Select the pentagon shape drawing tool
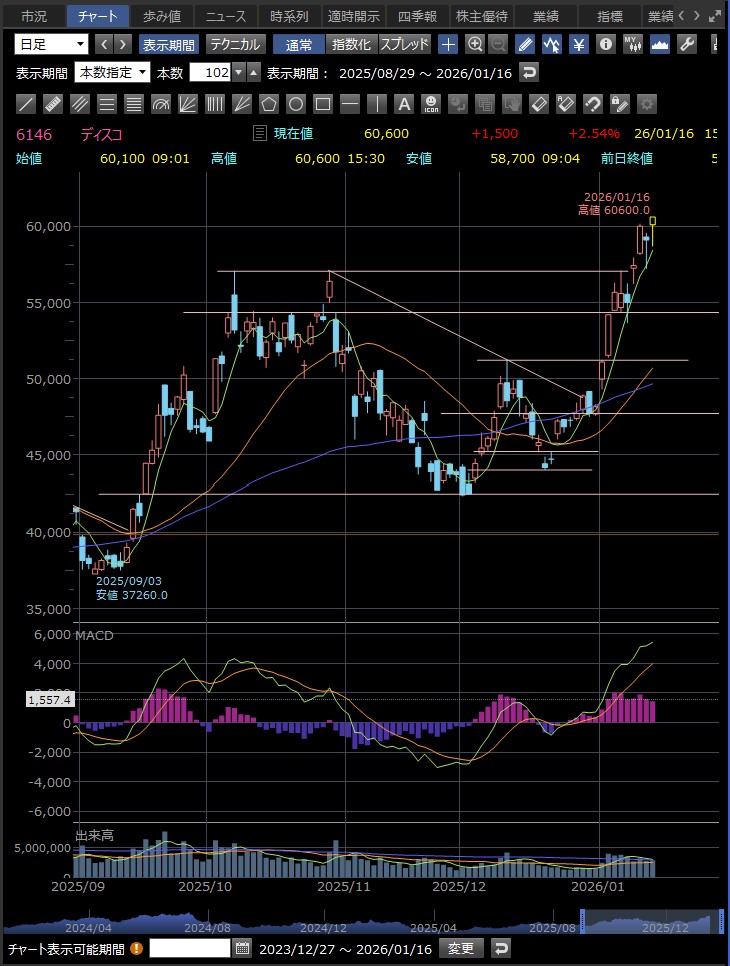730x966 pixels. [x=269, y=104]
